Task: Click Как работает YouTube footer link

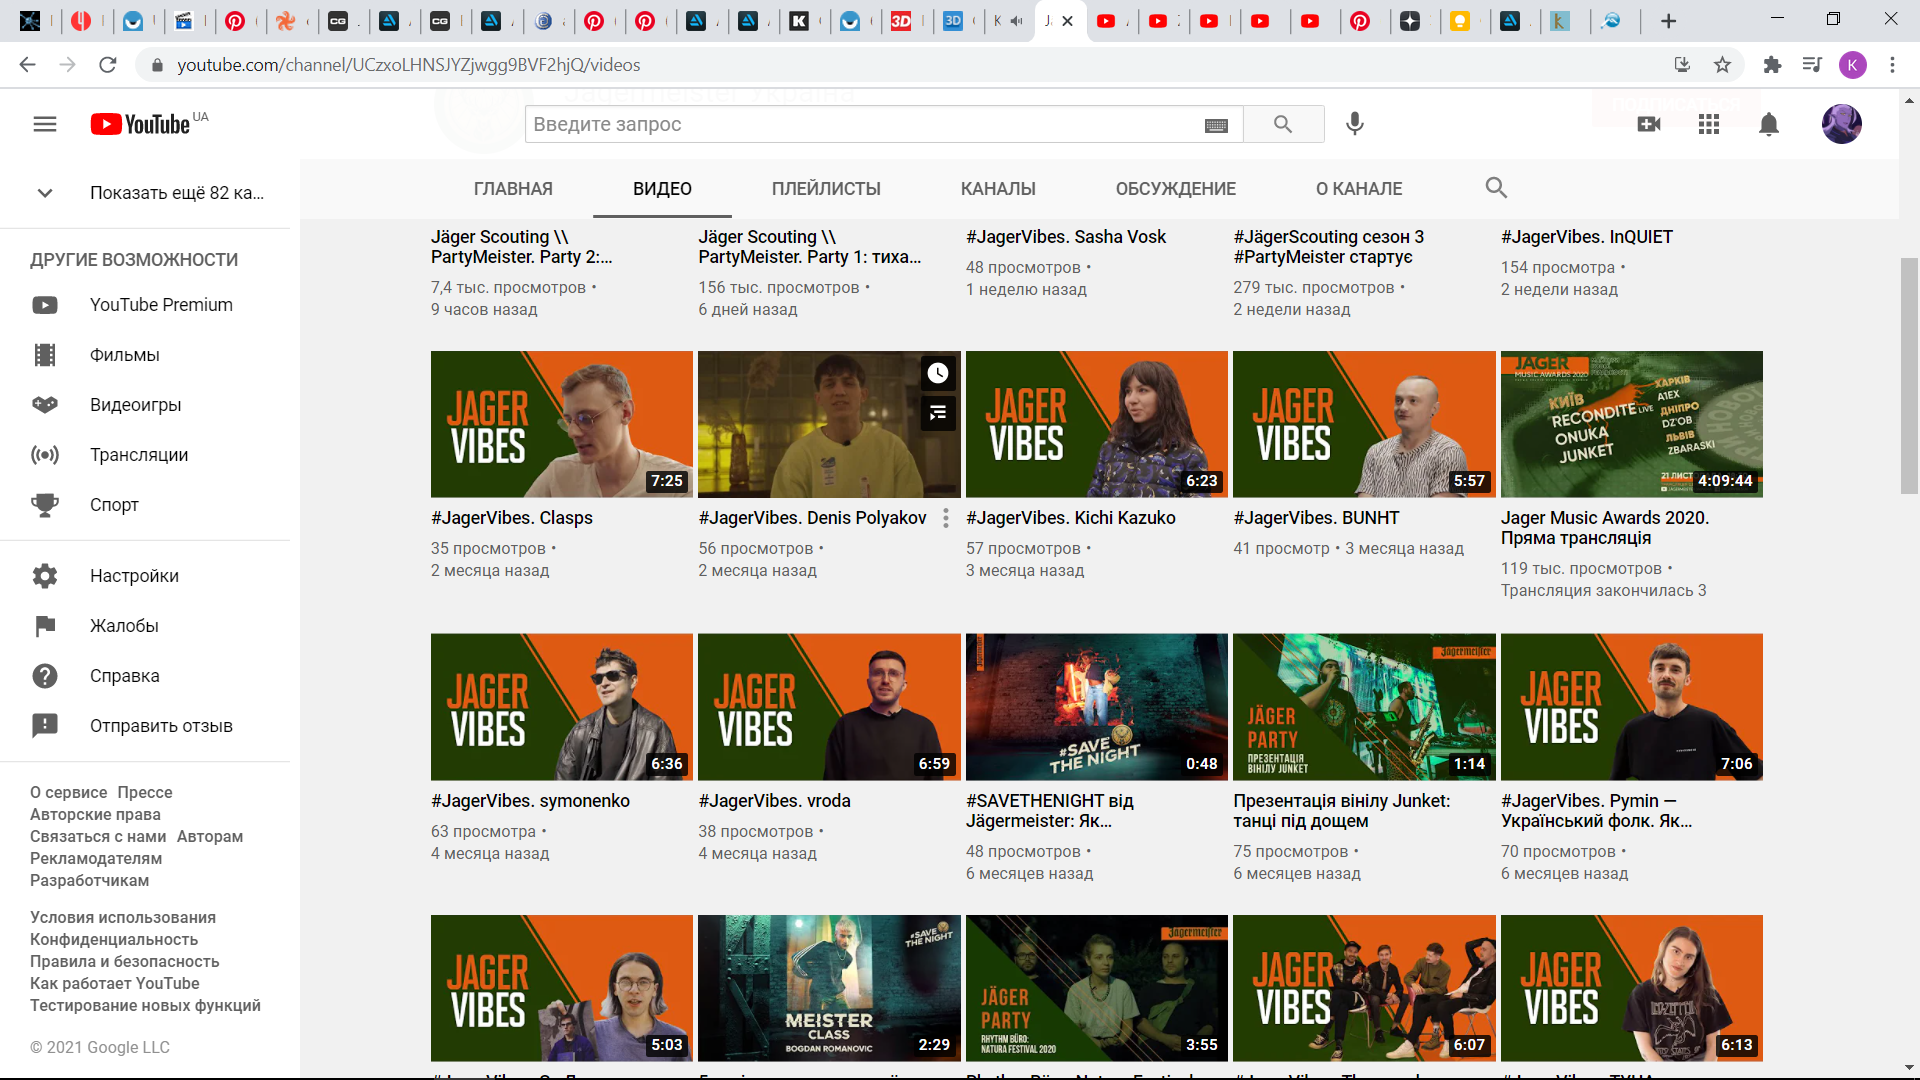Action: point(115,984)
